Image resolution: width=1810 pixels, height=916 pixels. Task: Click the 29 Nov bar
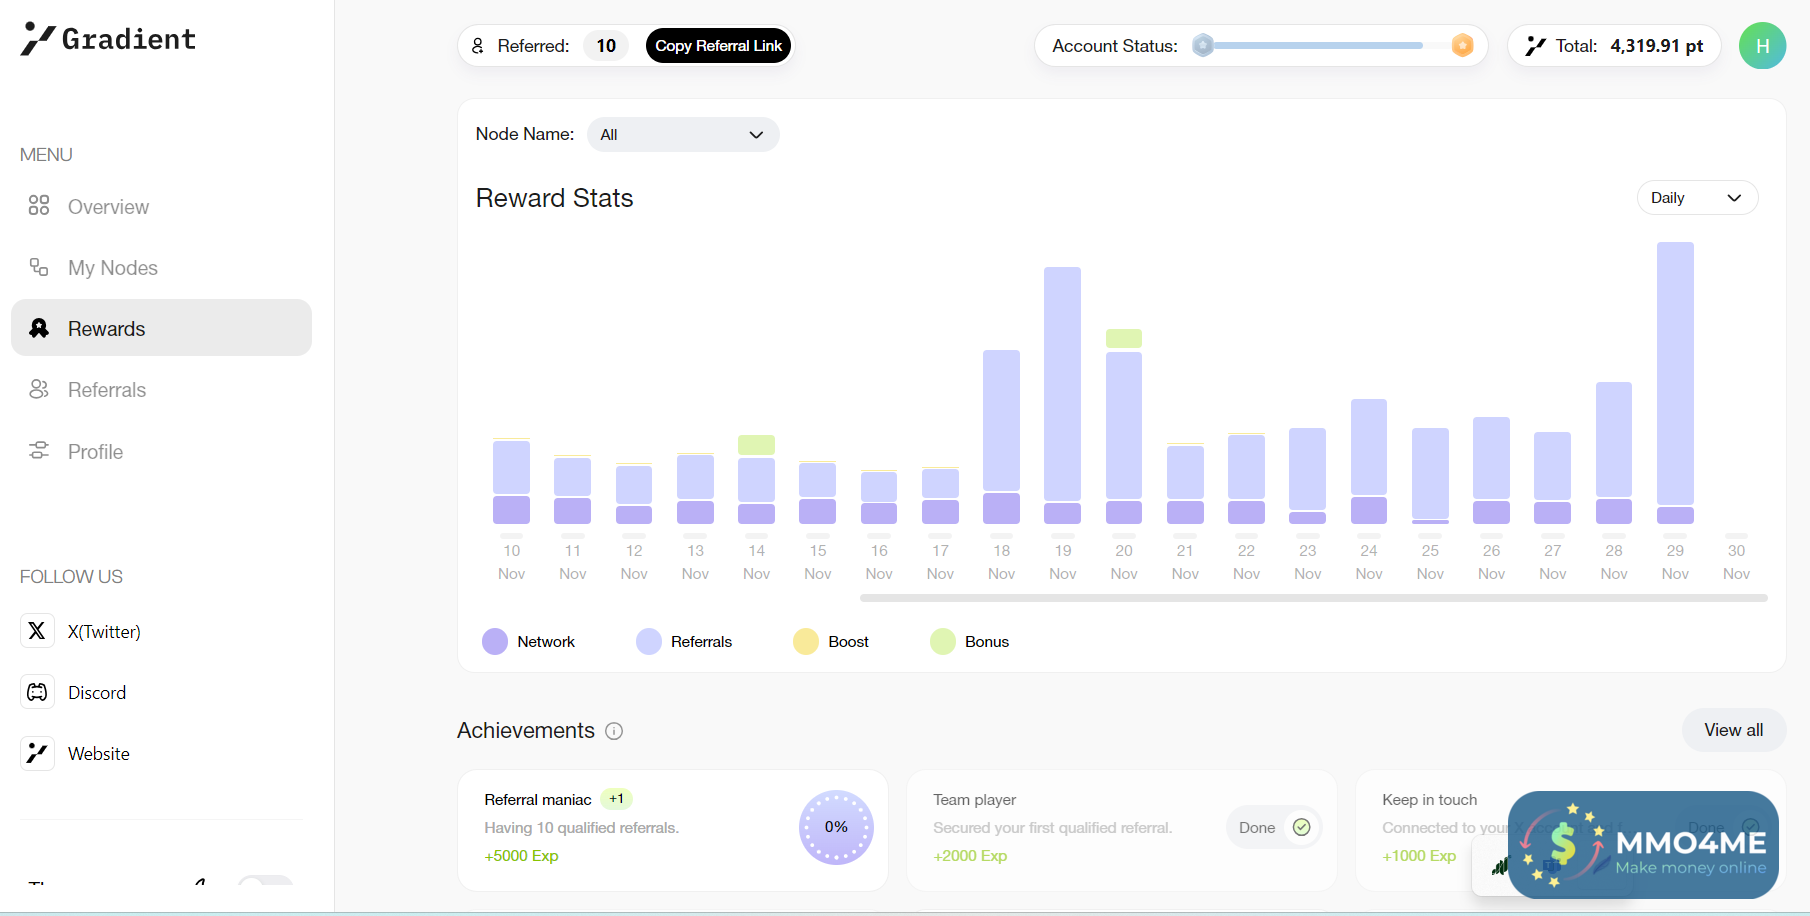pos(1675,383)
